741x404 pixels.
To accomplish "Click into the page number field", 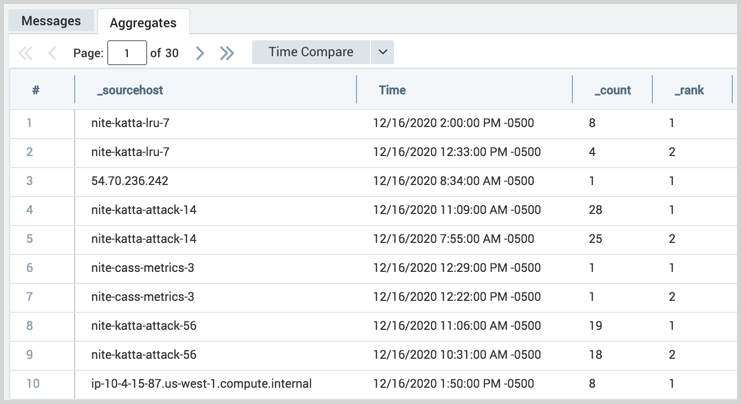I will point(126,53).
